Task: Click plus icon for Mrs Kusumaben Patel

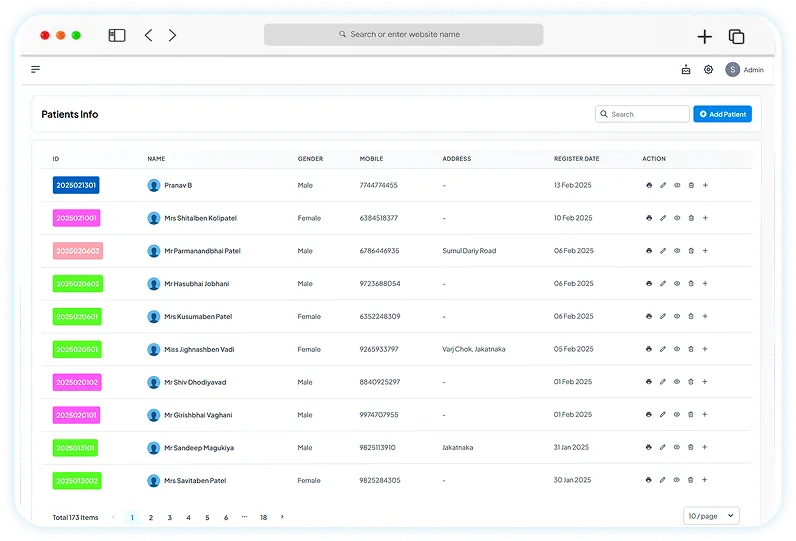Action: coord(705,316)
